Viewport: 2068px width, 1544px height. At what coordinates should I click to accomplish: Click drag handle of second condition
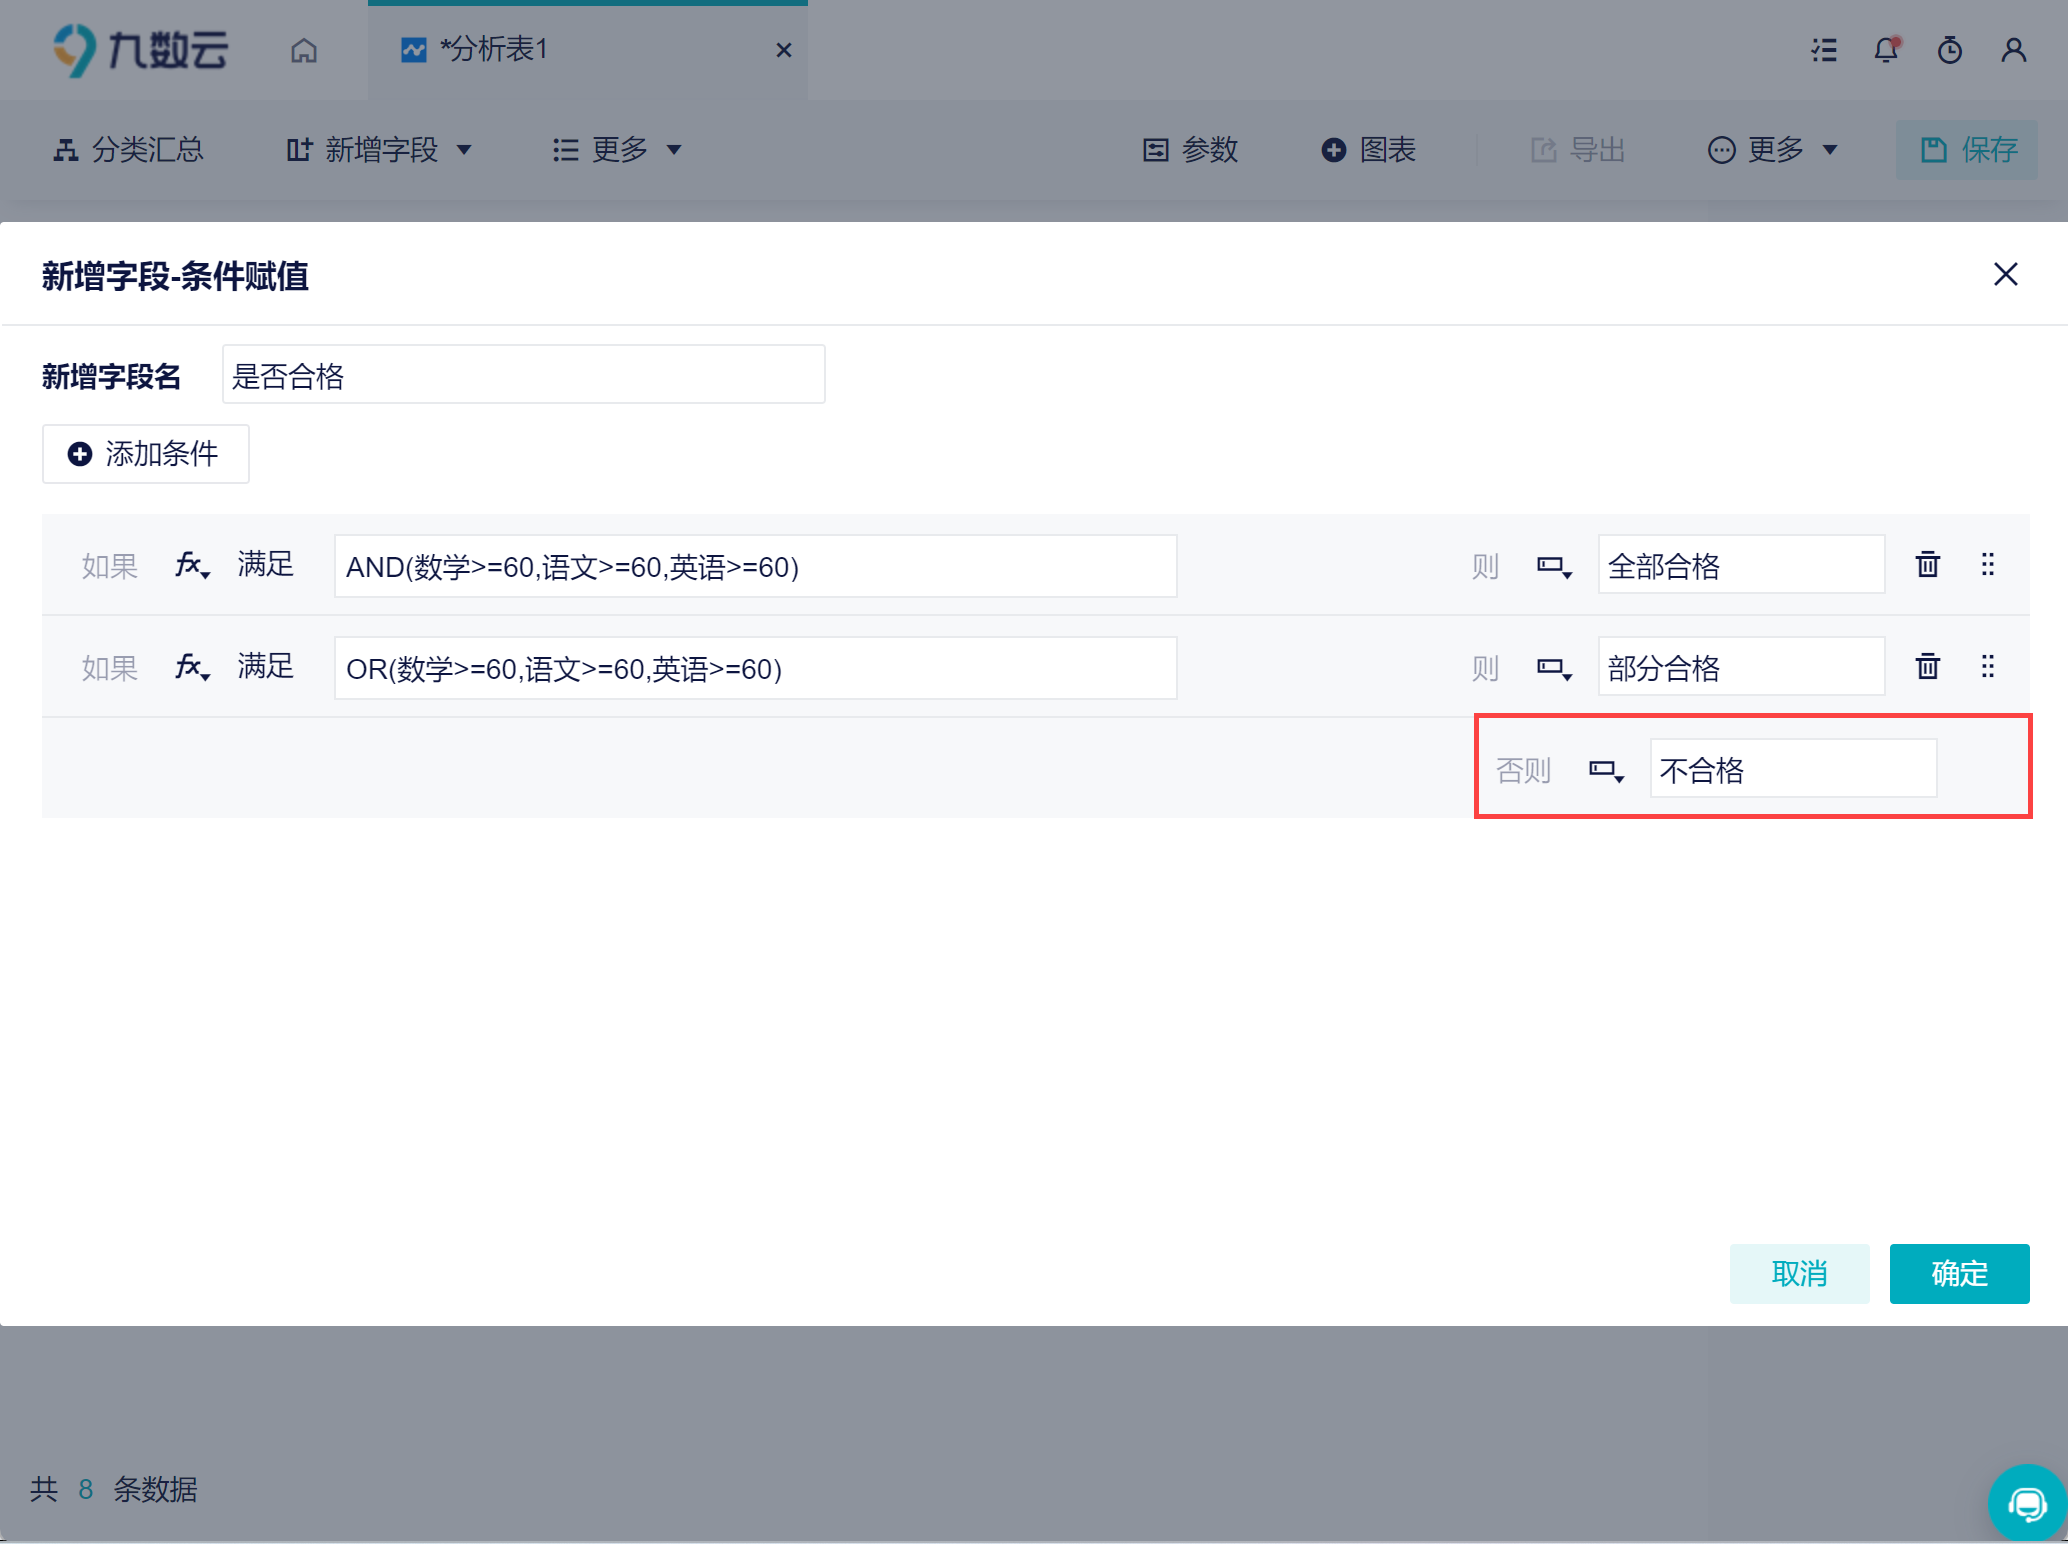pos(1987,666)
